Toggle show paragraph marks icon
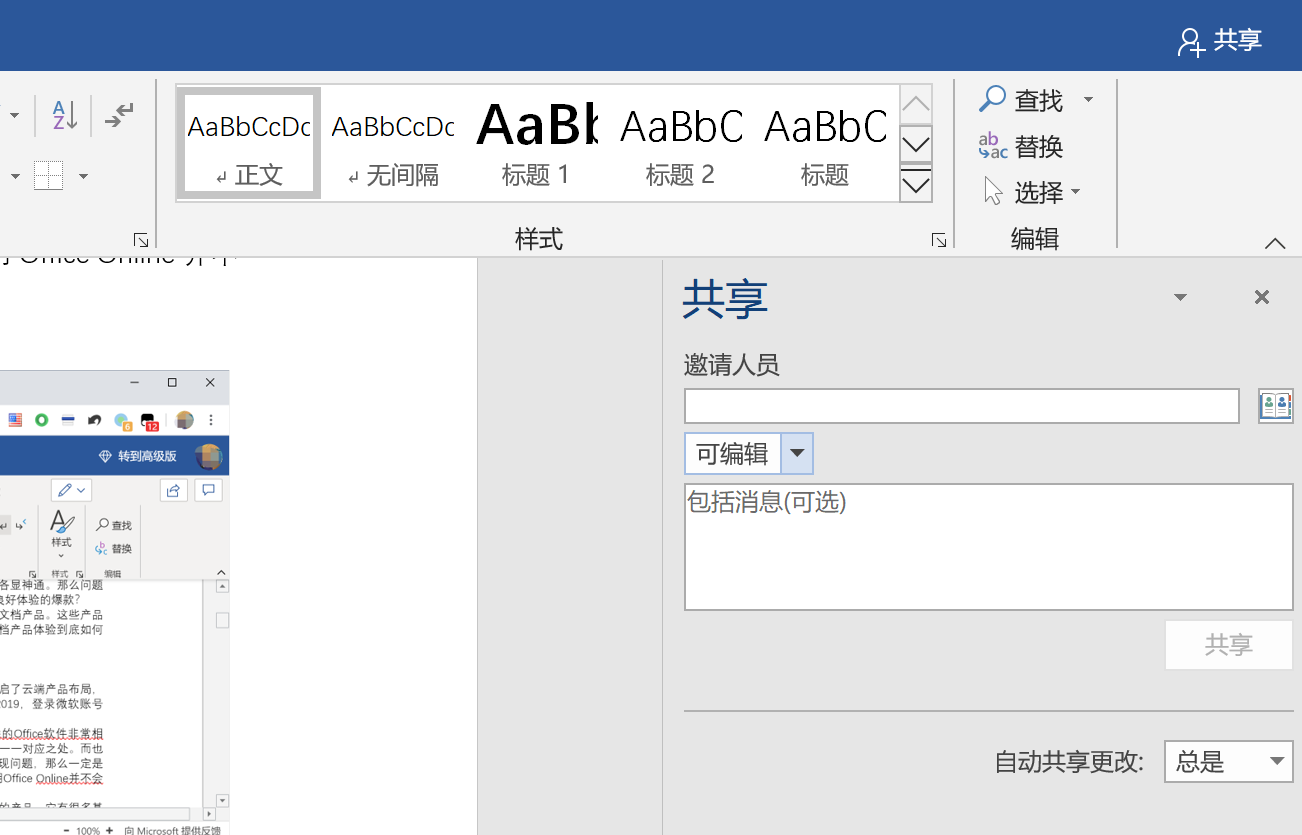The height and width of the screenshot is (835, 1302). [x=119, y=116]
